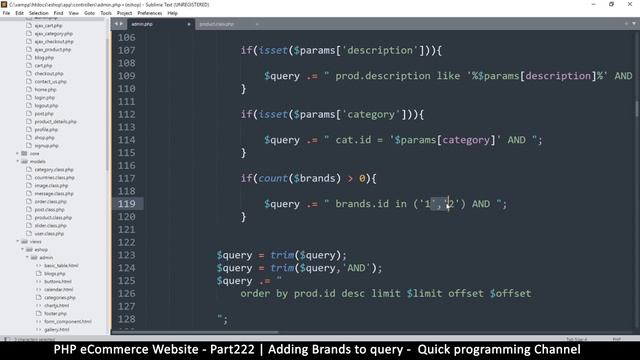Select the core folder icon
640x360 pixels.
pos(24,153)
